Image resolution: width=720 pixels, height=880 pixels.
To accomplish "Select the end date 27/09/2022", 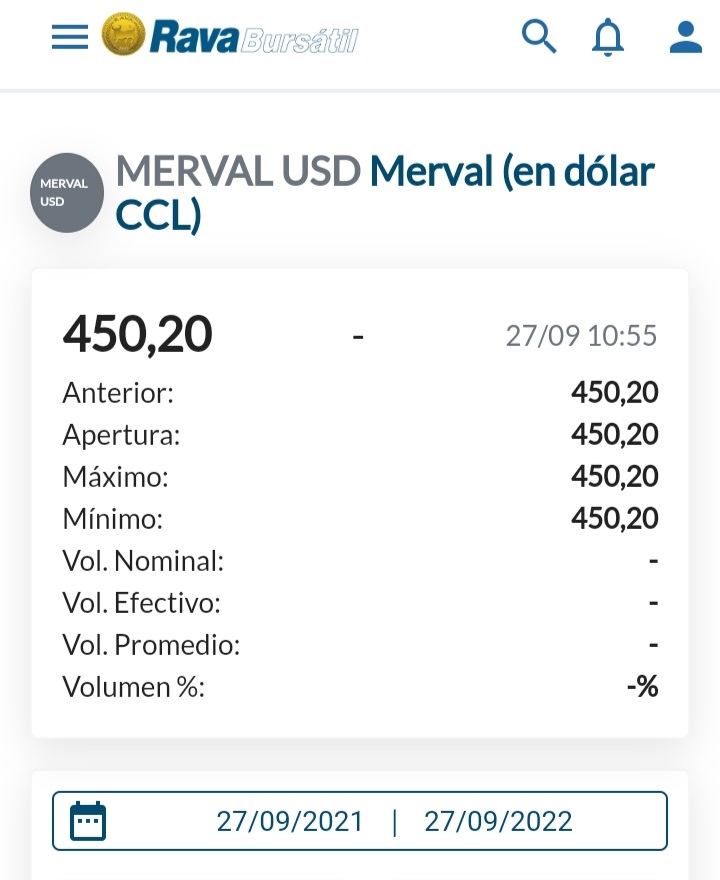I will [x=498, y=822].
